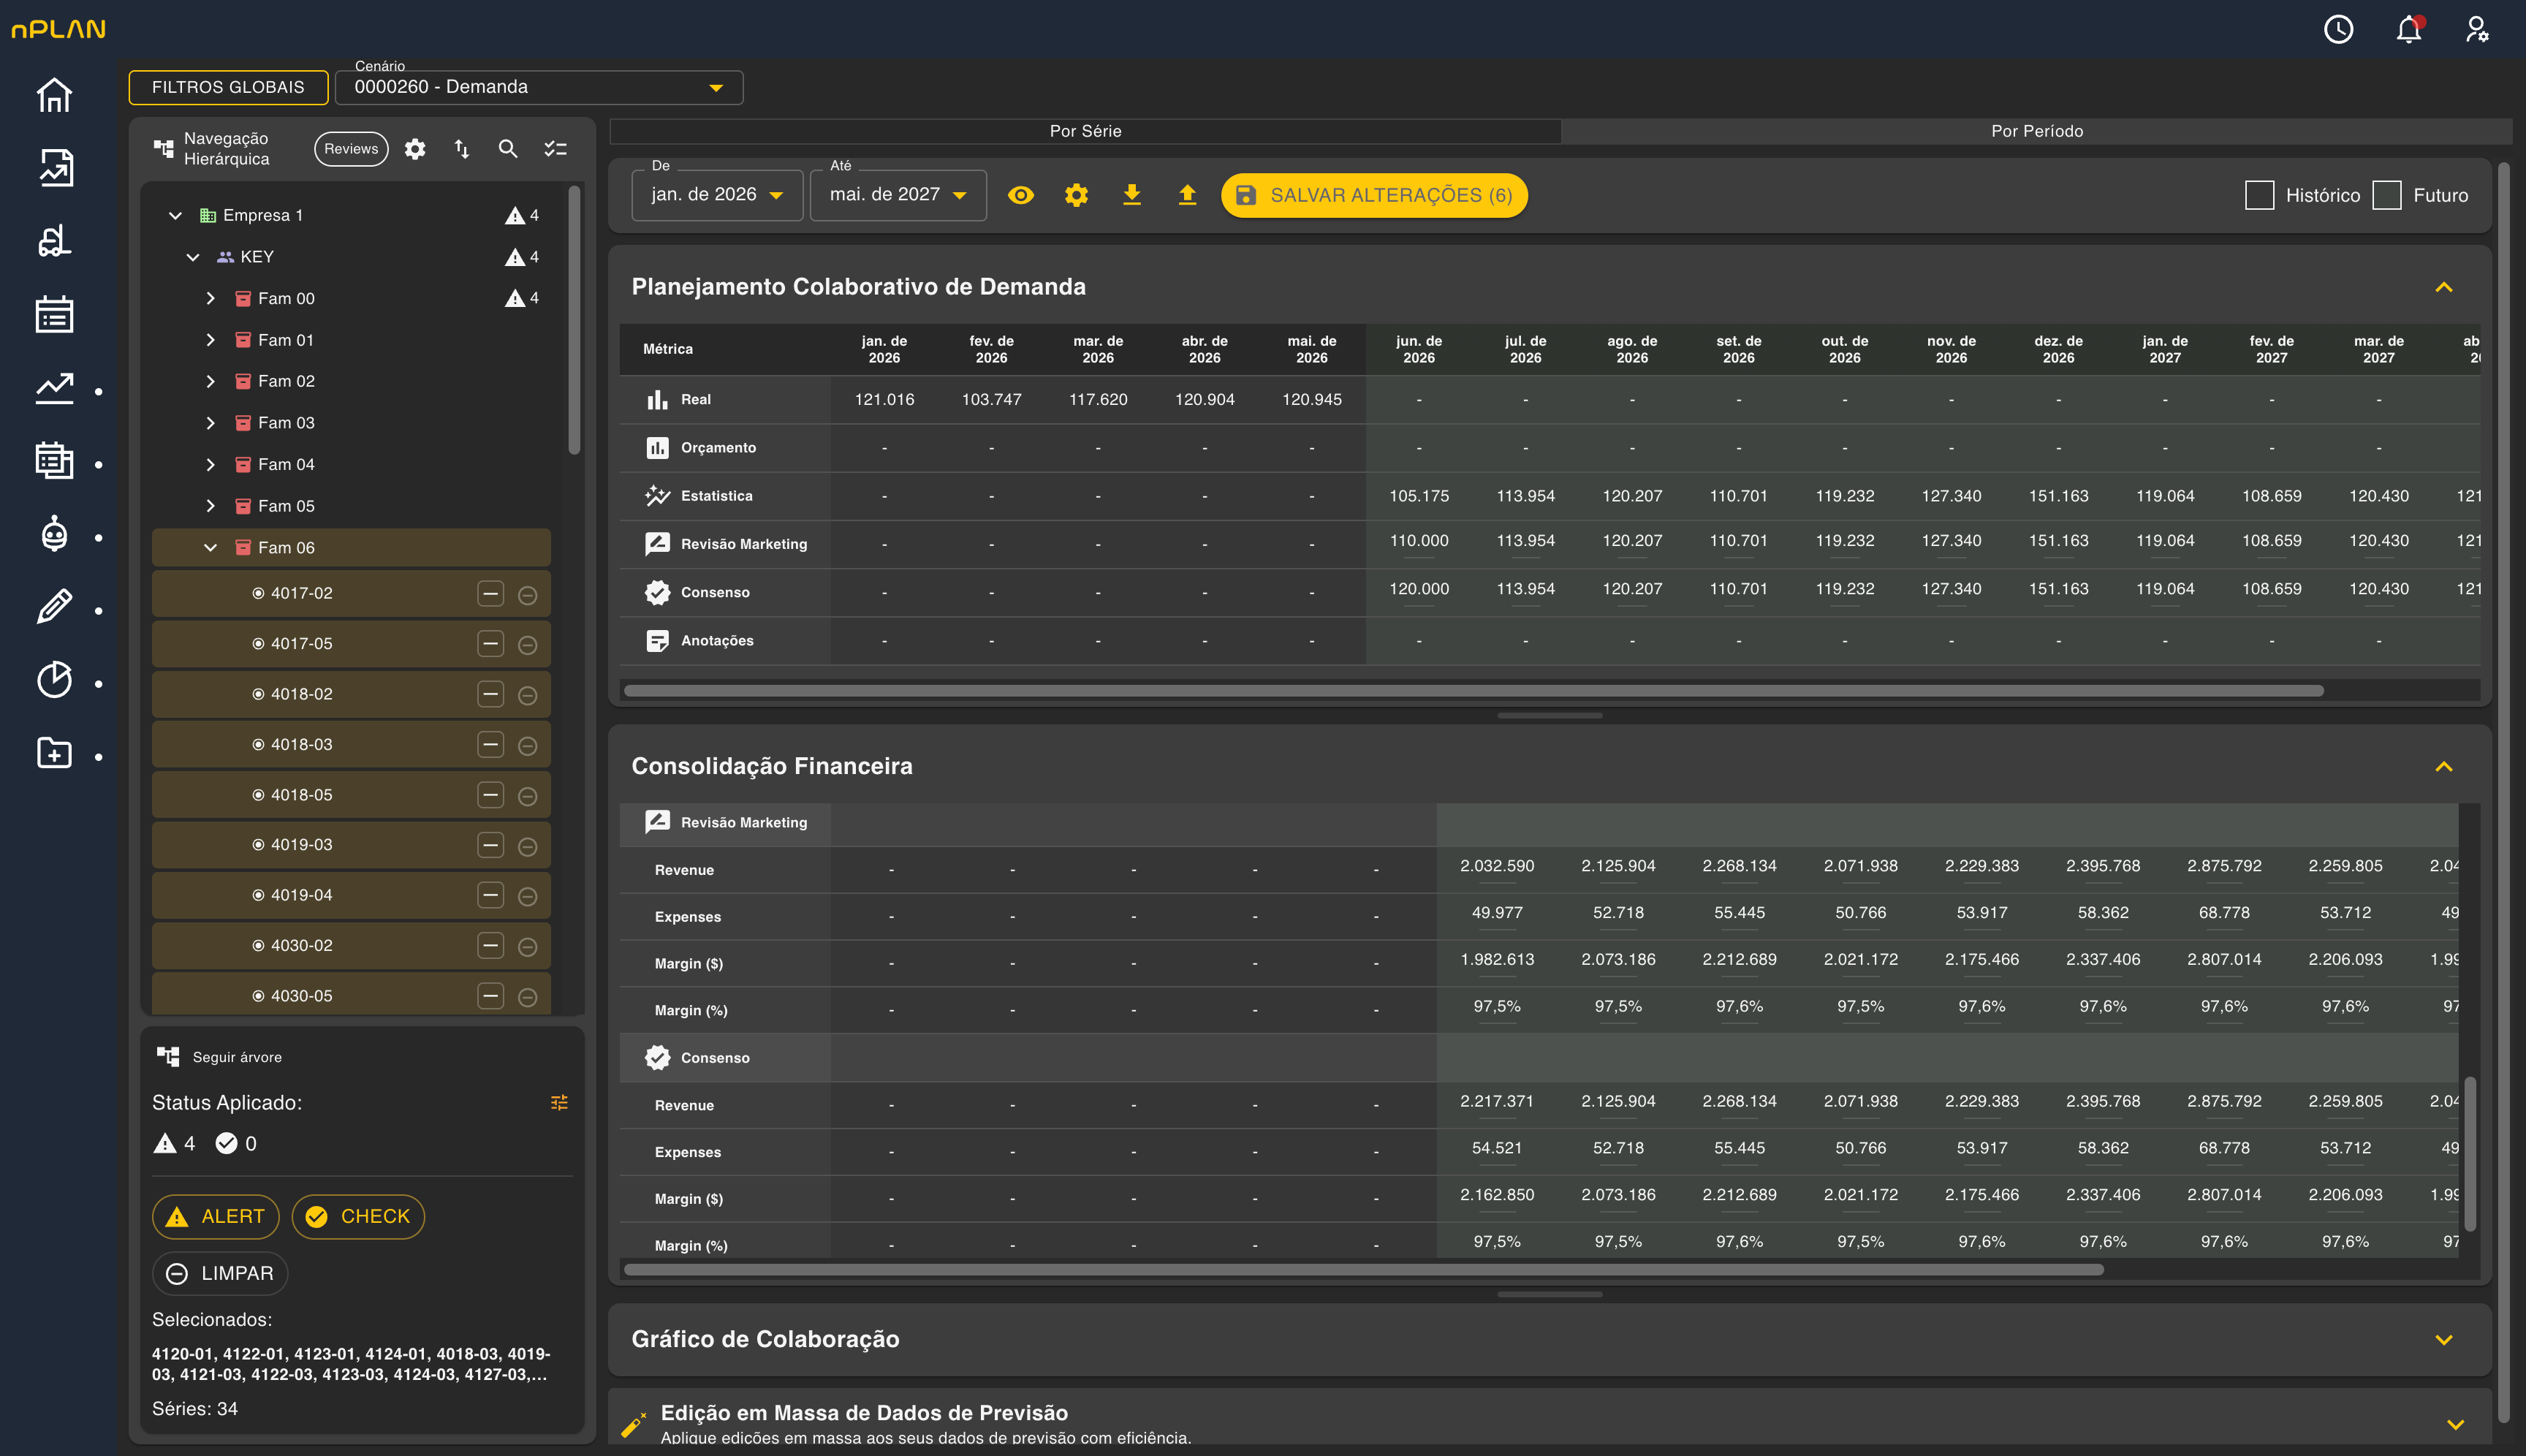Open the notifications bell icon
2526x1456 pixels.
[x=2409, y=29]
